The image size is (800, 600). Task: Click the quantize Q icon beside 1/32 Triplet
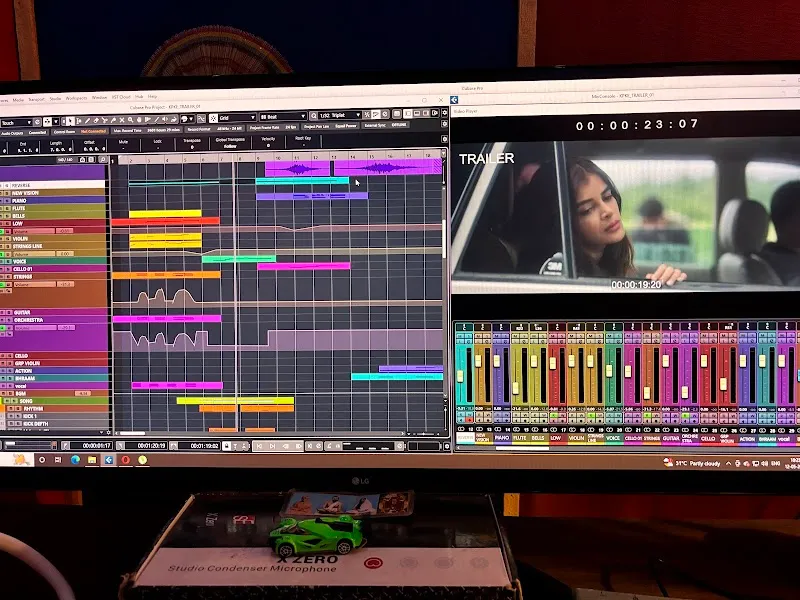pyautogui.click(x=314, y=116)
